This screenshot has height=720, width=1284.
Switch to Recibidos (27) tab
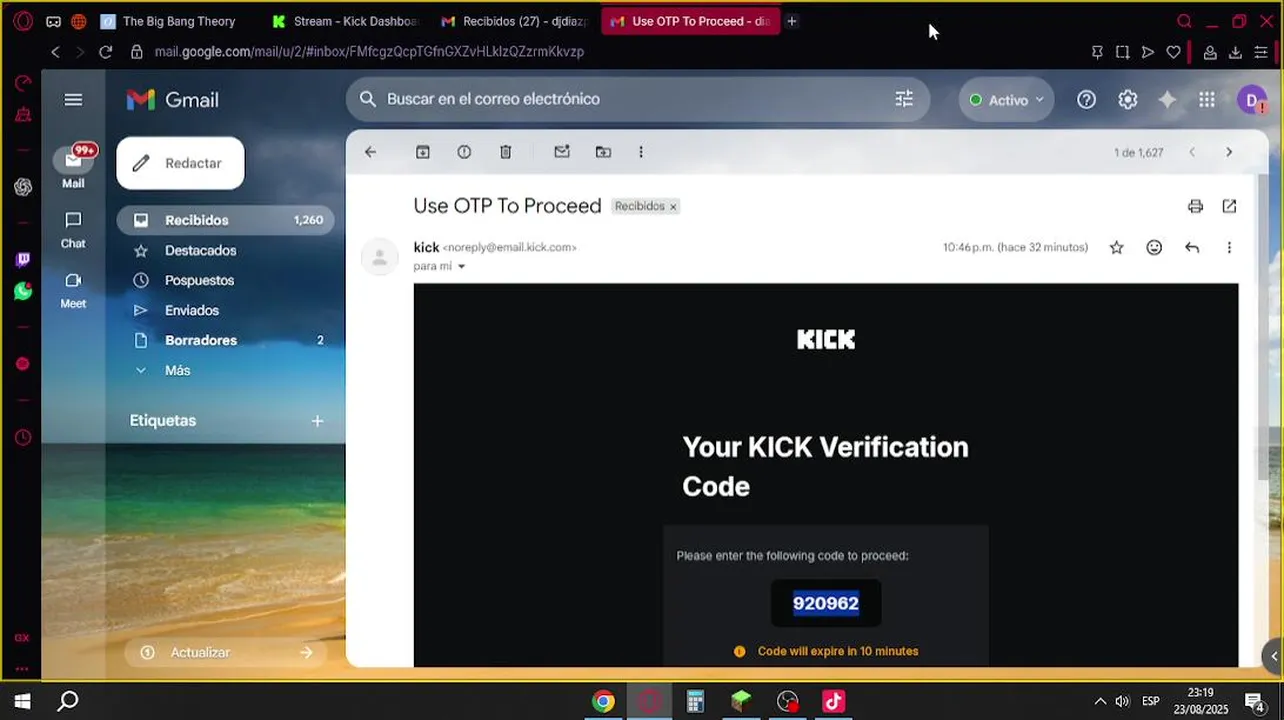tap(515, 21)
